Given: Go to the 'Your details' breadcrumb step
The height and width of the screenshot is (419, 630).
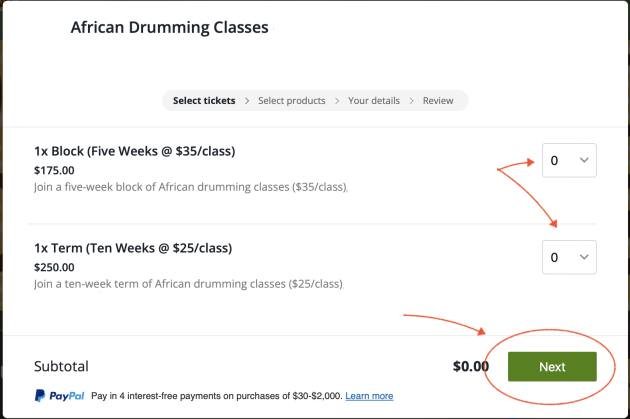Looking at the screenshot, I should point(374,100).
